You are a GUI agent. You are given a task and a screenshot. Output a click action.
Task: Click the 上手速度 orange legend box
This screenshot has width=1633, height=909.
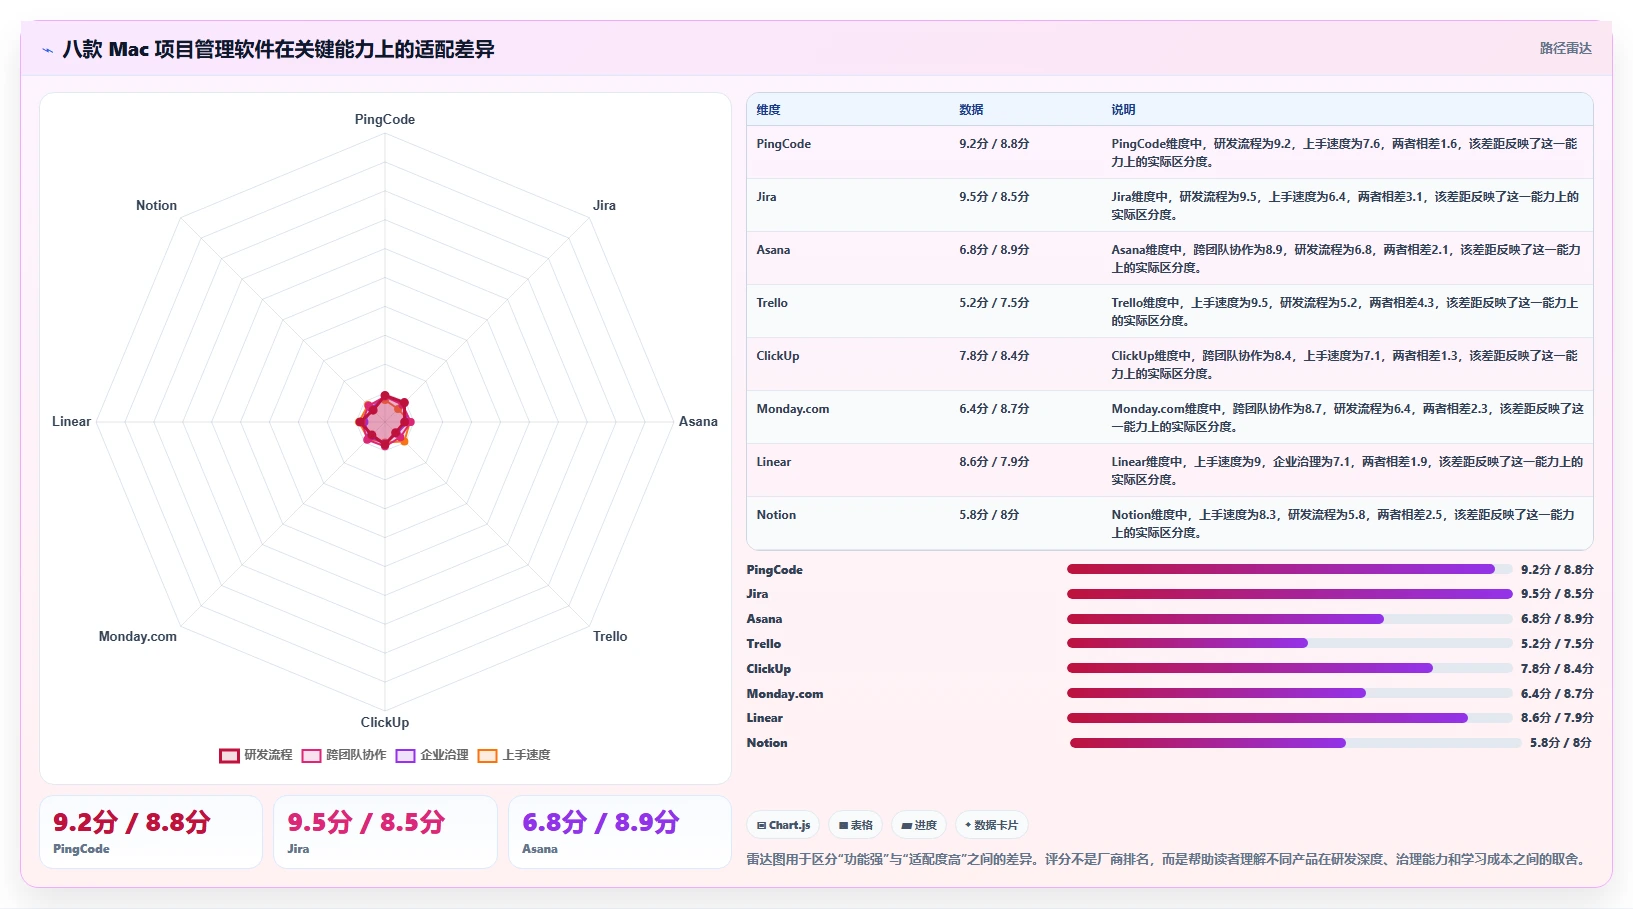click(x=488, y=755)
